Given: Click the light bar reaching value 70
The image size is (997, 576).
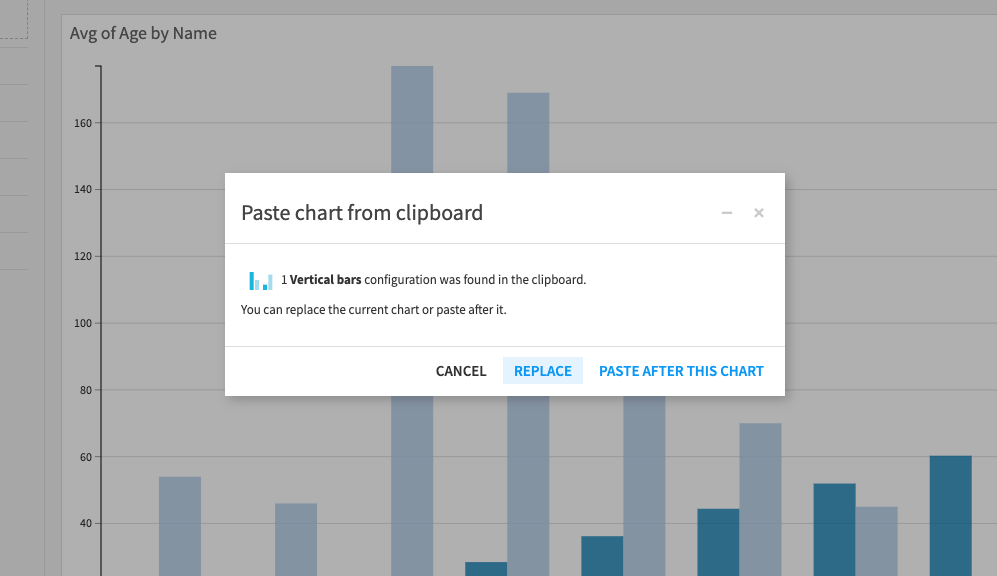Looking at the screenshot, I should pos(760,500).
